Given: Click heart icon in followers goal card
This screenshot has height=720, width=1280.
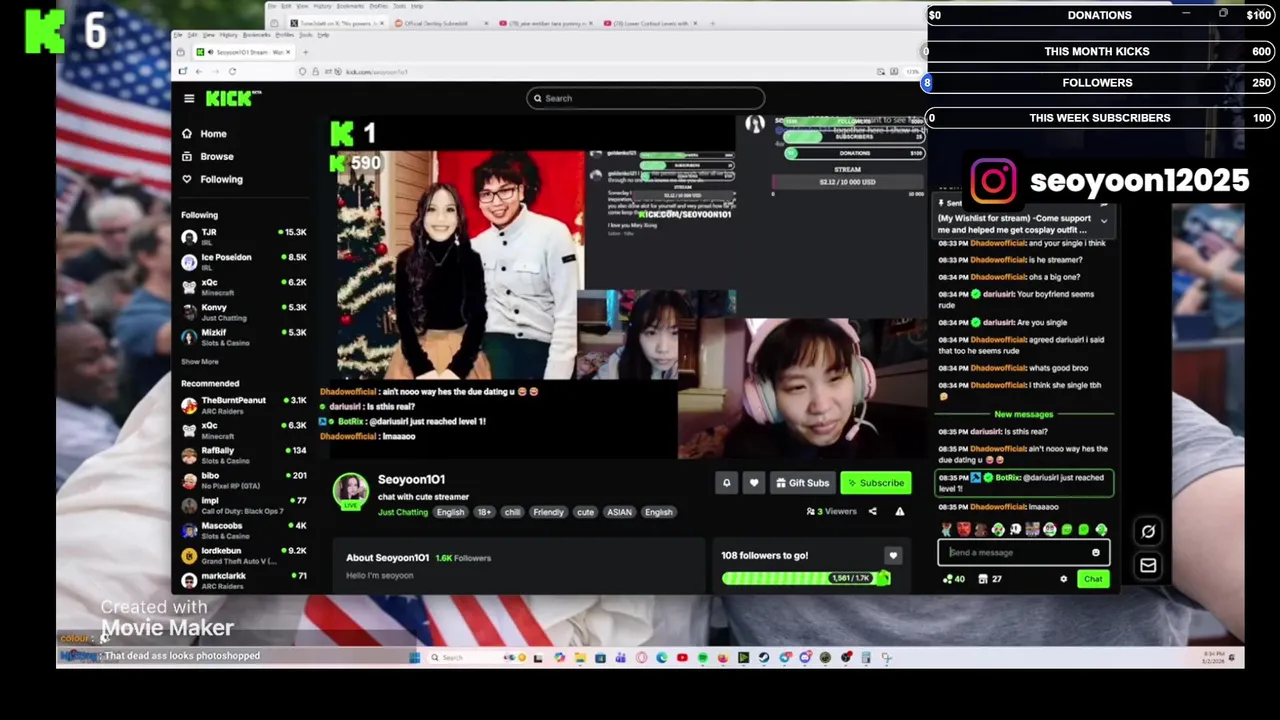Looking at the screenshot, I should [x=893, y=556].
